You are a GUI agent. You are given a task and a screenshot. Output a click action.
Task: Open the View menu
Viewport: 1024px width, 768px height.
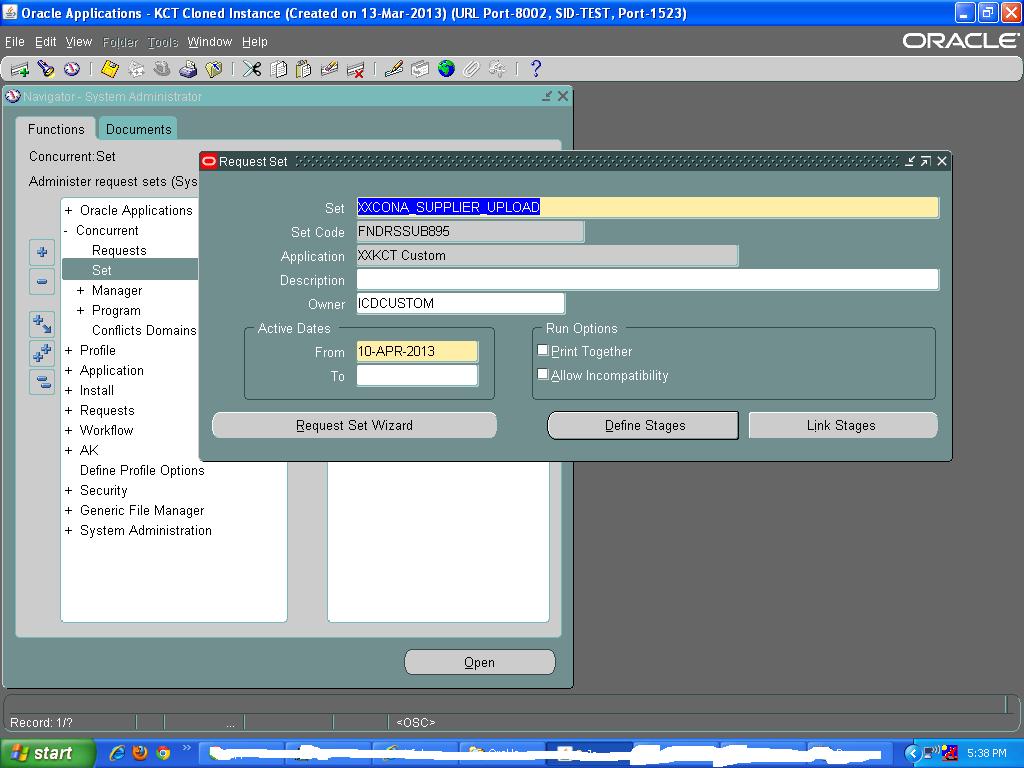78,42
